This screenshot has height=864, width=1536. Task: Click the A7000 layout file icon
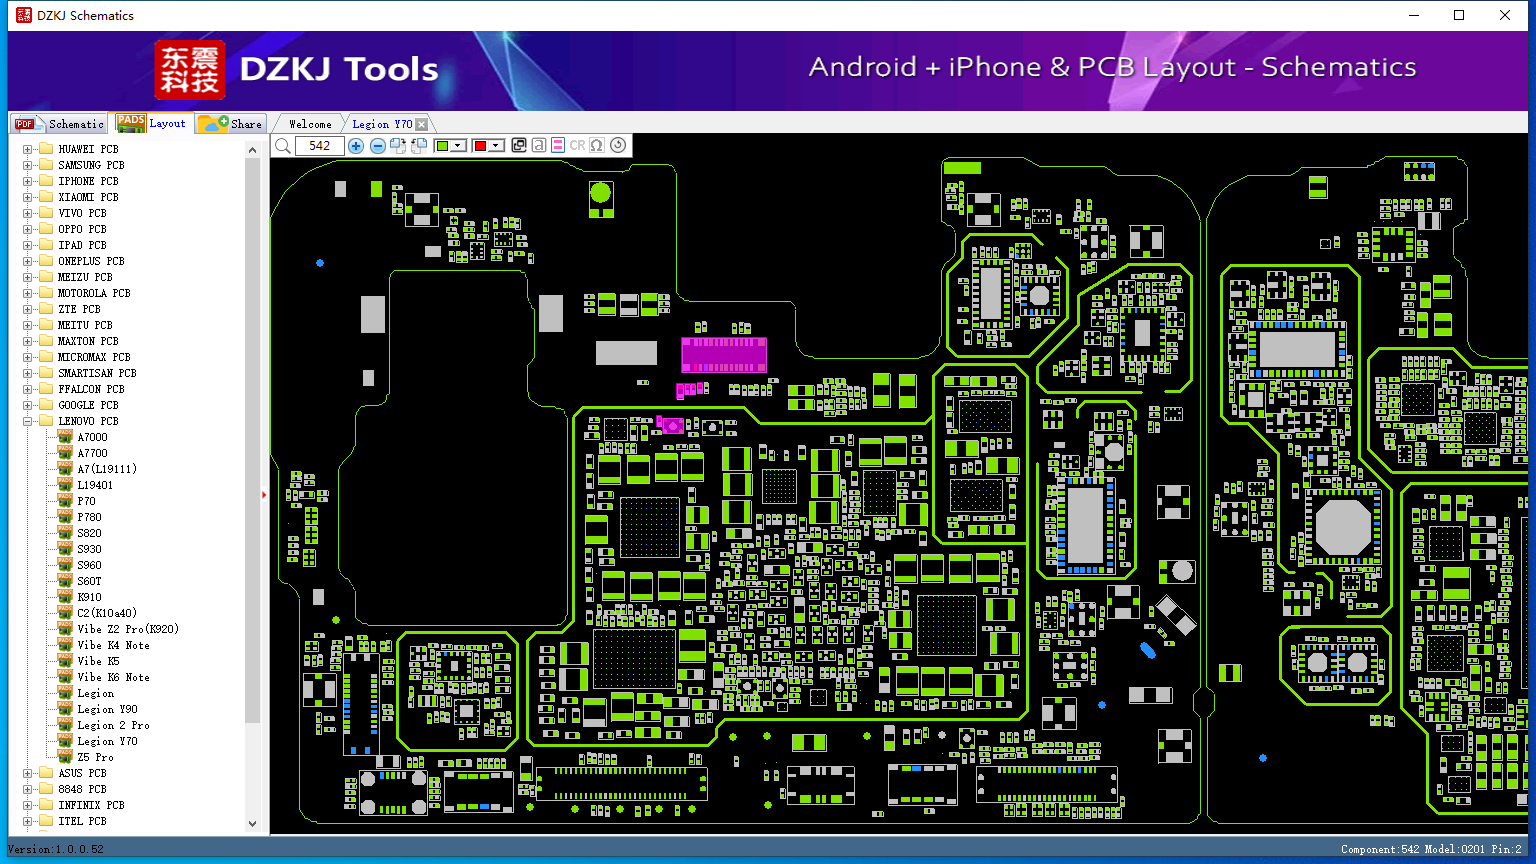coord(65,437)
